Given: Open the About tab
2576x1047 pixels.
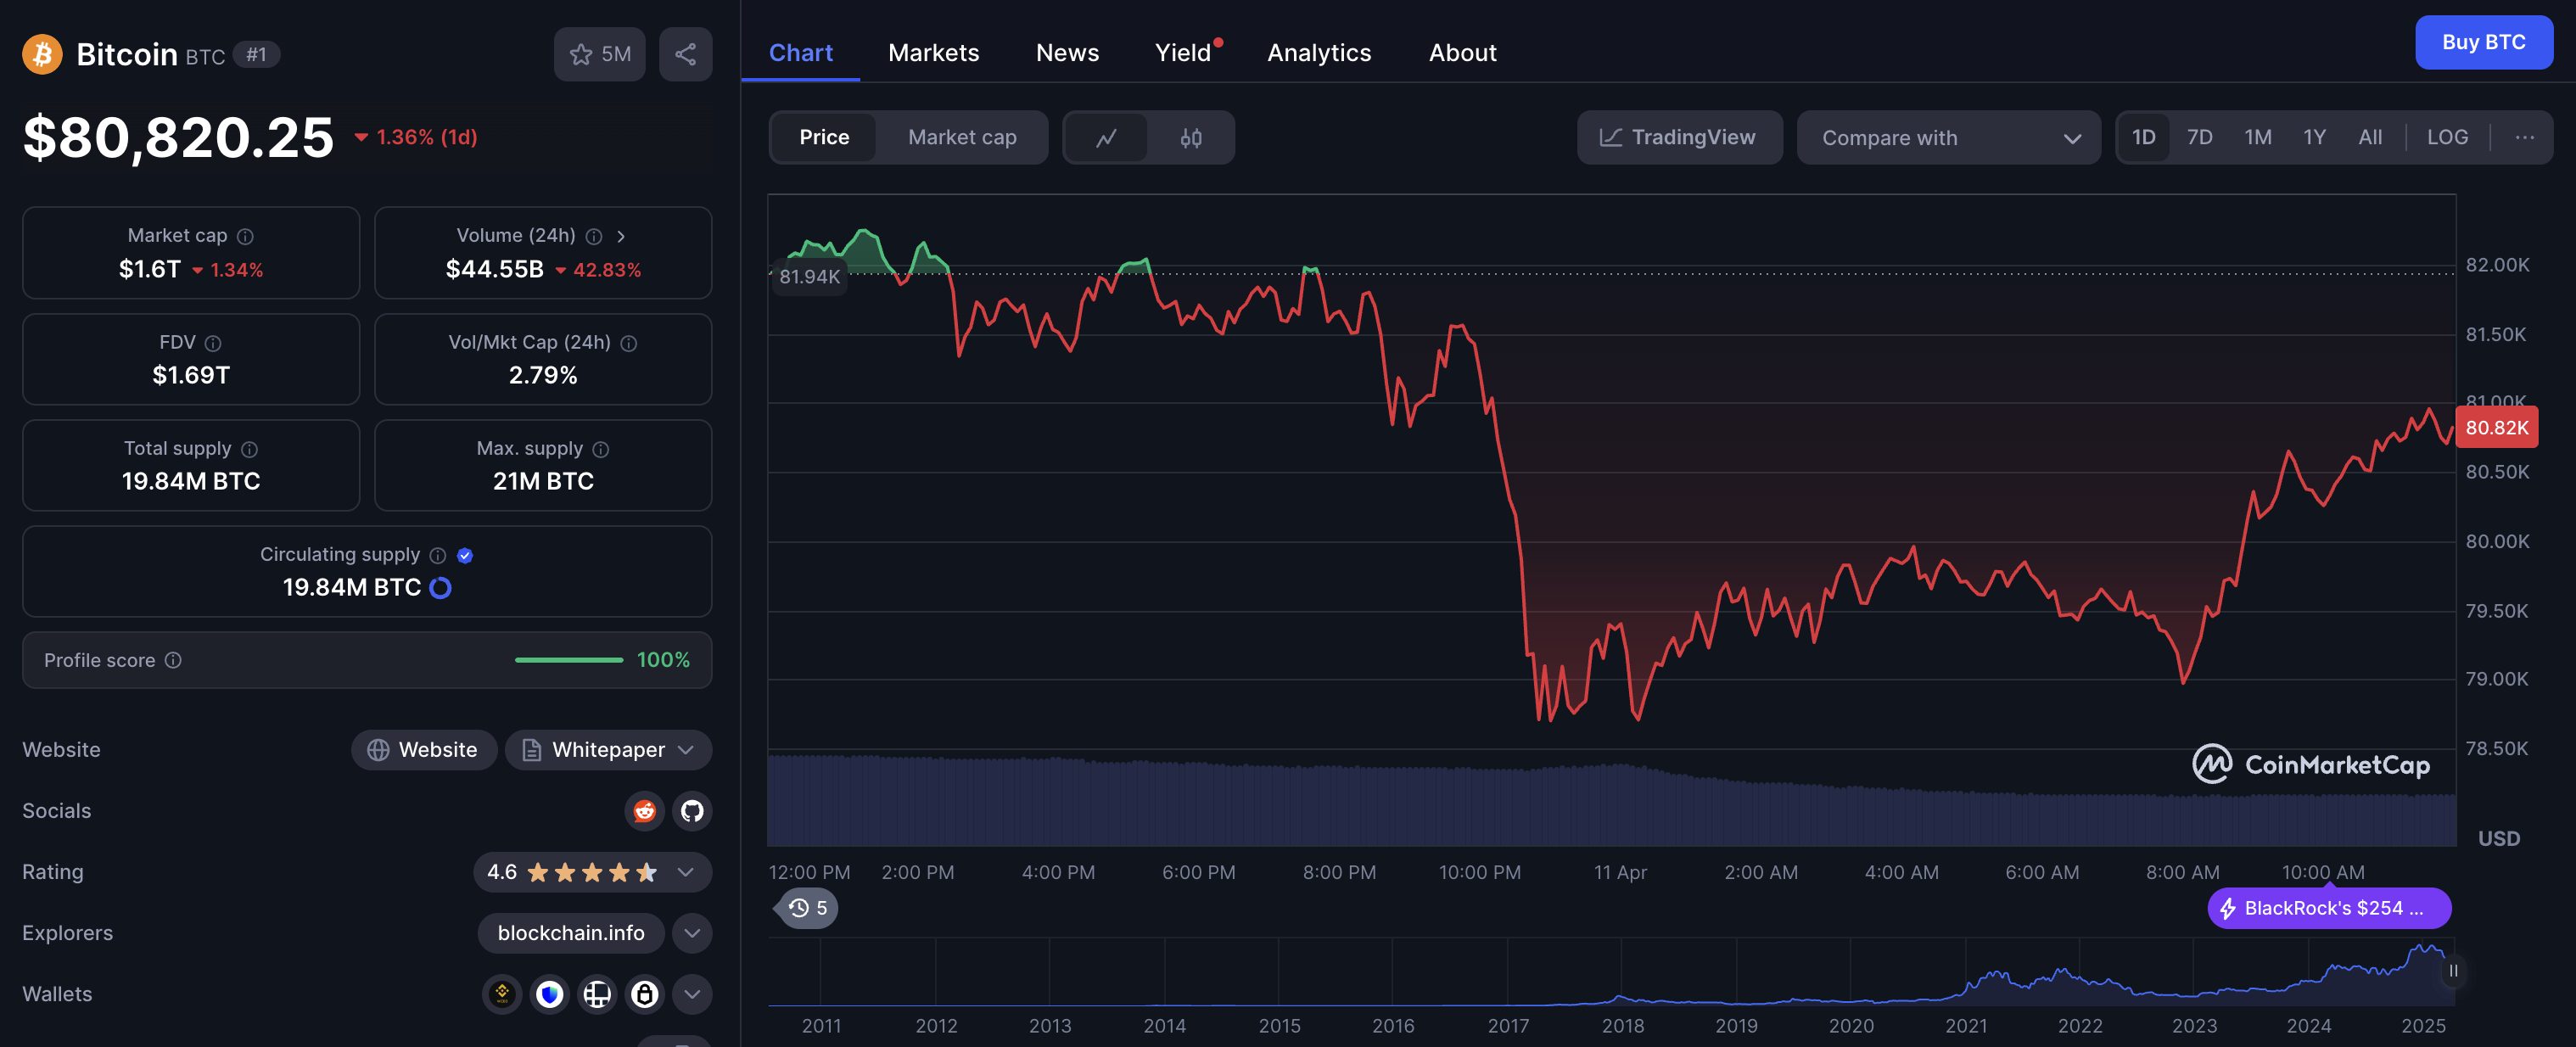Looking at the screenshot, I should coord(1462,53).
